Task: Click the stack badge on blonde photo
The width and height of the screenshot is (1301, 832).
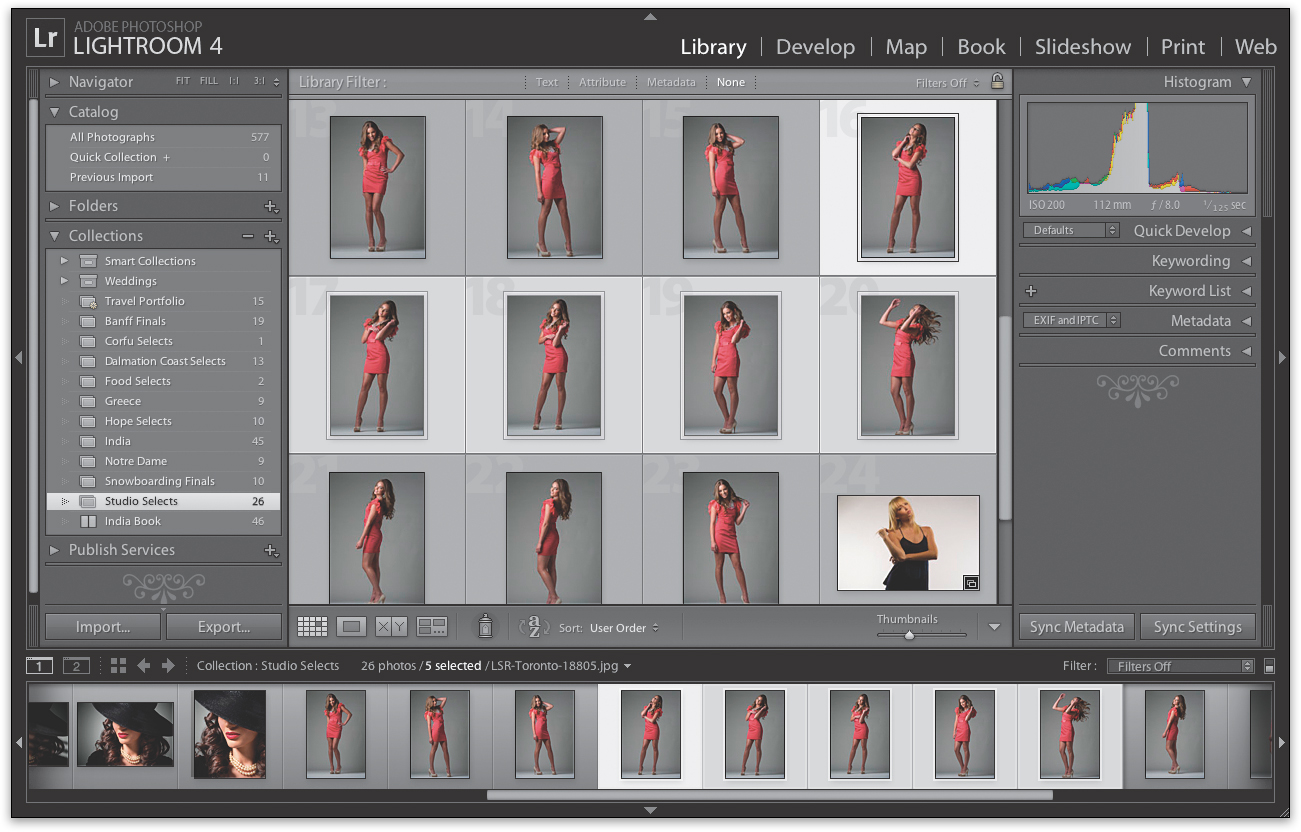Action: [970, 582]
